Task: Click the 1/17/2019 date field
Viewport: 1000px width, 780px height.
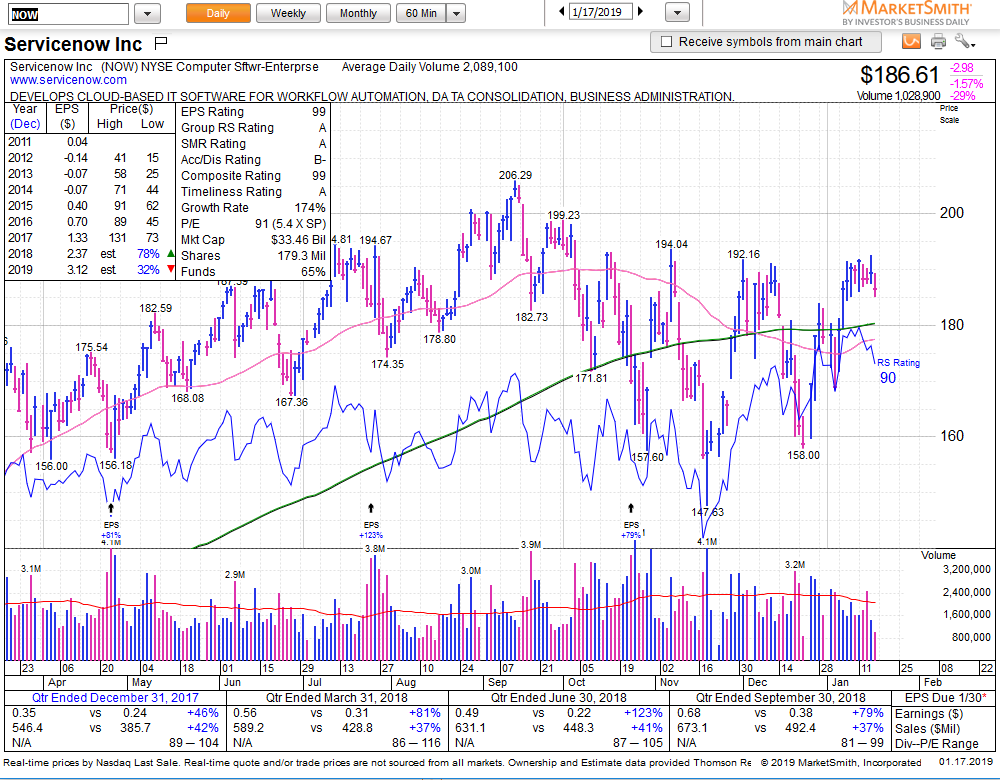Action: [601, 11]
